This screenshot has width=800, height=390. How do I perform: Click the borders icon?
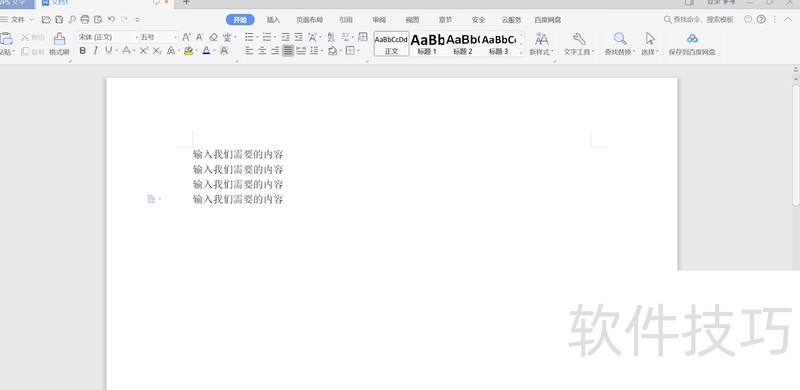(350, 51)
